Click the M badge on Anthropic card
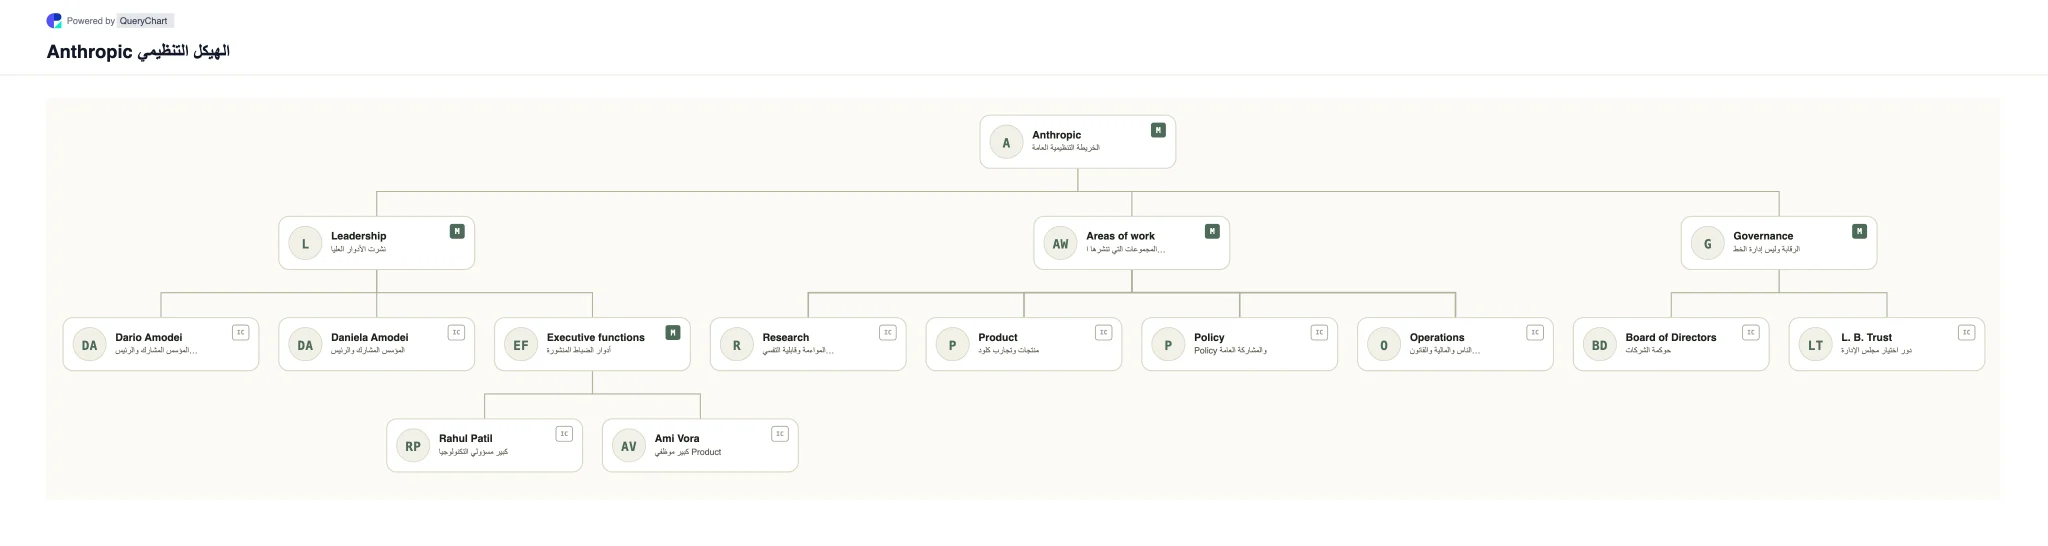The height and width of the screenshot is (546, 2048). tap(1158, 130)
